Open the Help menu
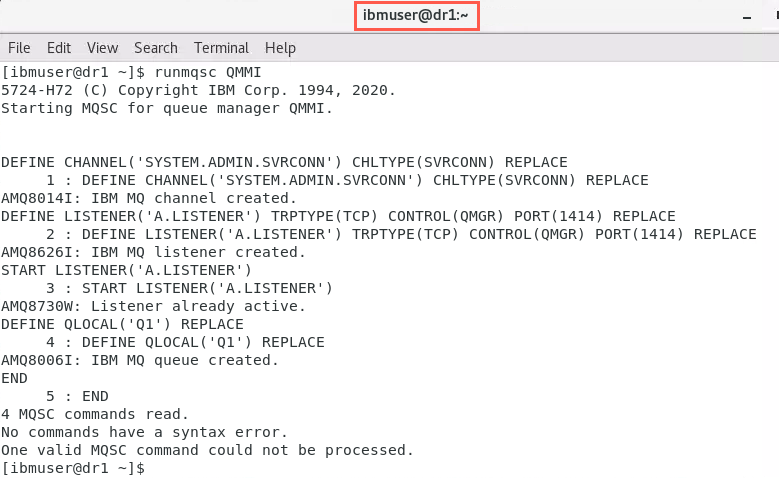 tap(280, 48)
